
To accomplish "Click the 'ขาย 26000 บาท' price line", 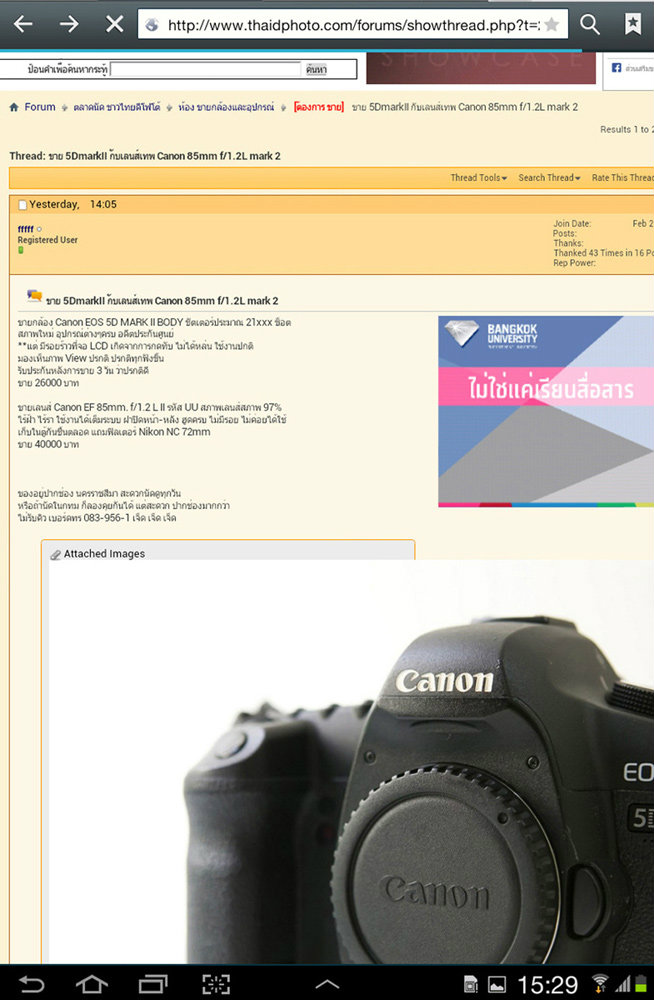I will point(48,383).
